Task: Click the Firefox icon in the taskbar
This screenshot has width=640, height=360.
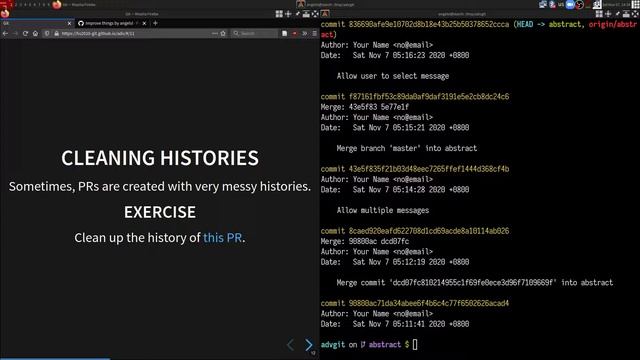Action: pyautogui.click(x=57, y=4)
